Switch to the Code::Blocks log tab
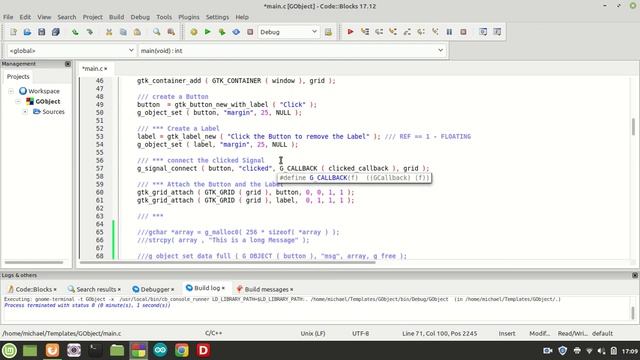Screen dimensions: 640x360 click(x=32, y=289)
